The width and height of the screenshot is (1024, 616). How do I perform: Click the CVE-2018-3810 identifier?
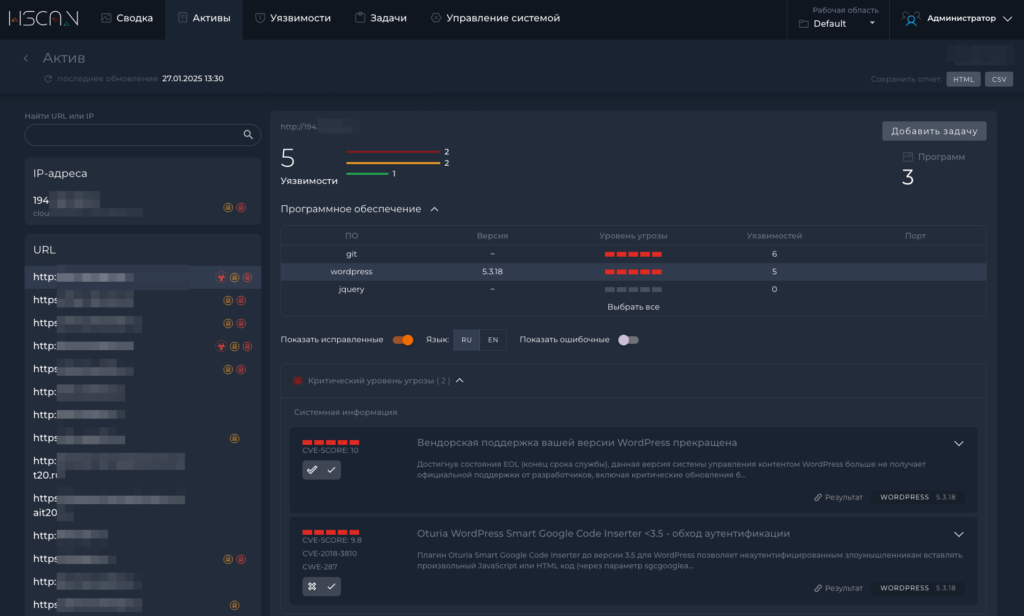point(329,553)
